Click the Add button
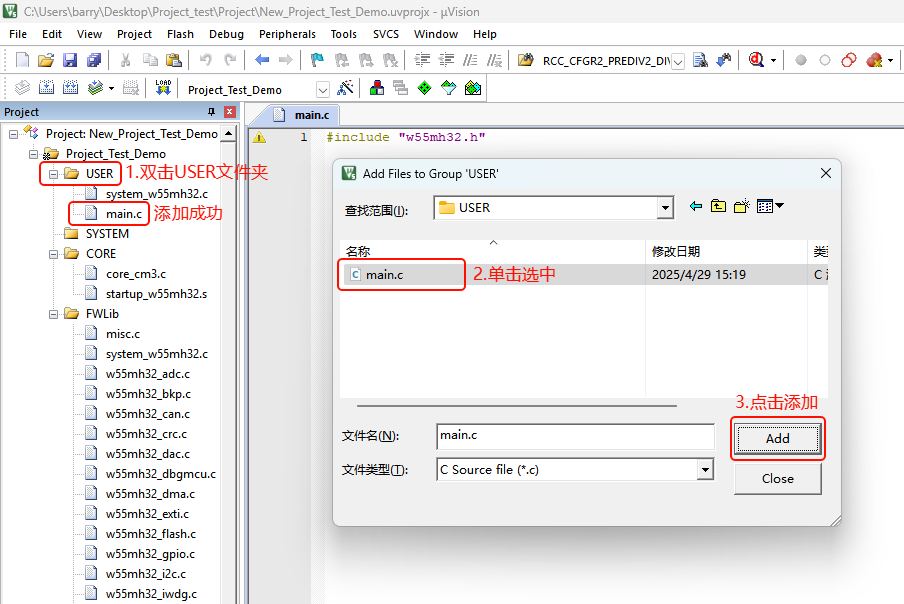Viewport: 904px width, 604px height. click(x=777, y=438)
